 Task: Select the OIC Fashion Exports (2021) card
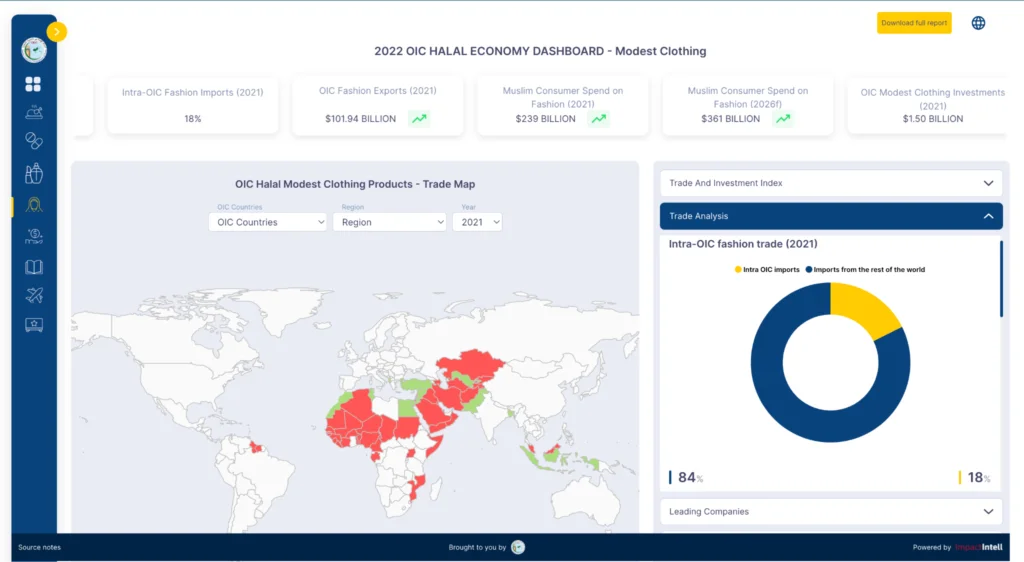[377, 105]
